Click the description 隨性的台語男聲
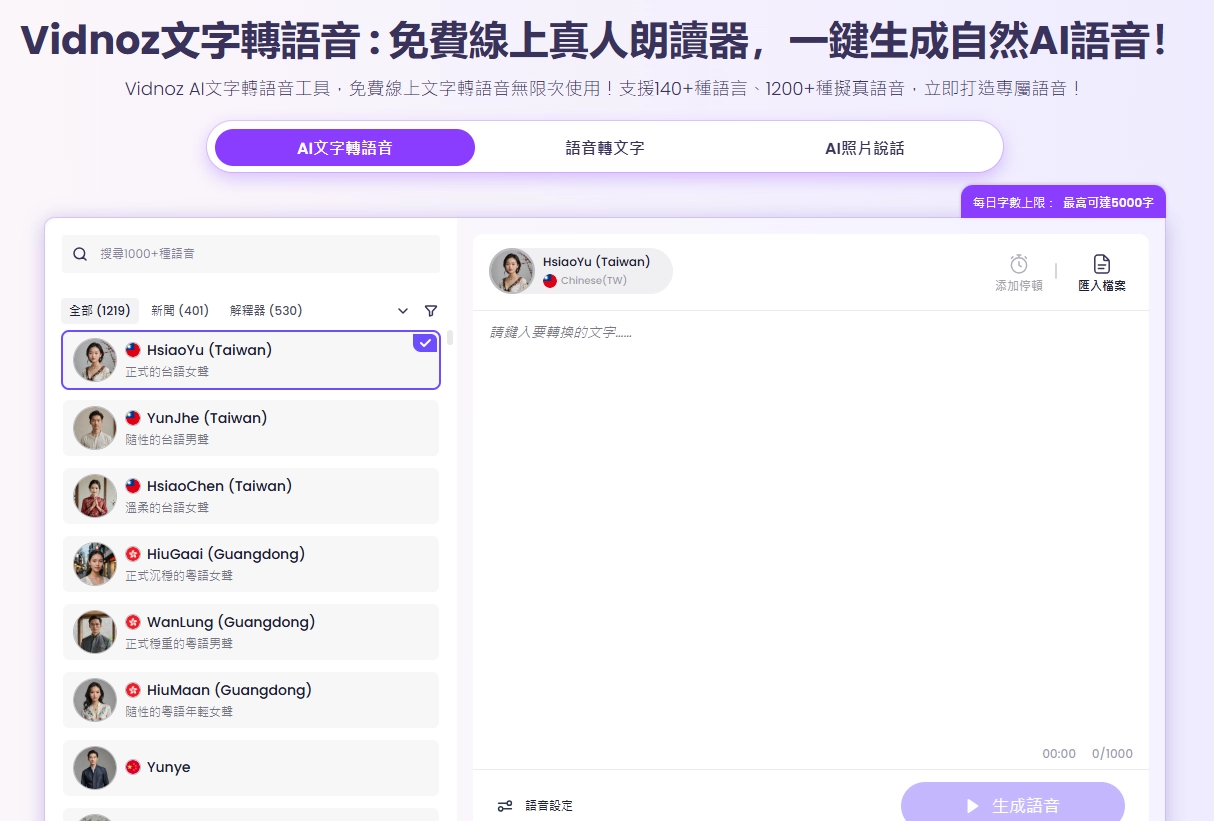 click(x=167, y=440)
